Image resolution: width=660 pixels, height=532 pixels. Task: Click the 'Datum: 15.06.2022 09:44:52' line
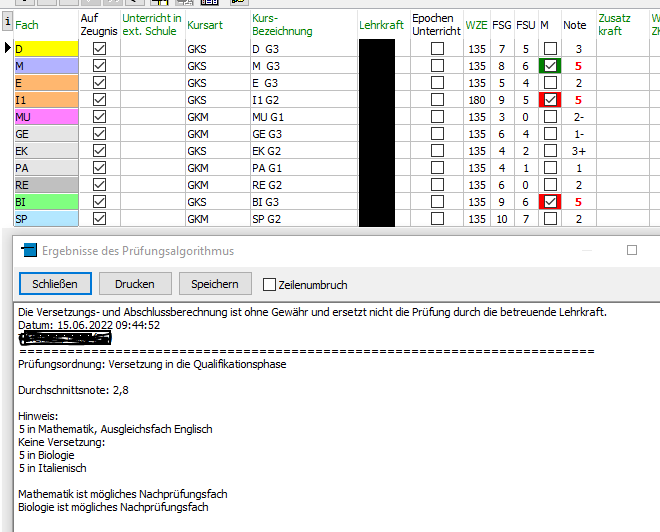(x=89, y=325)
